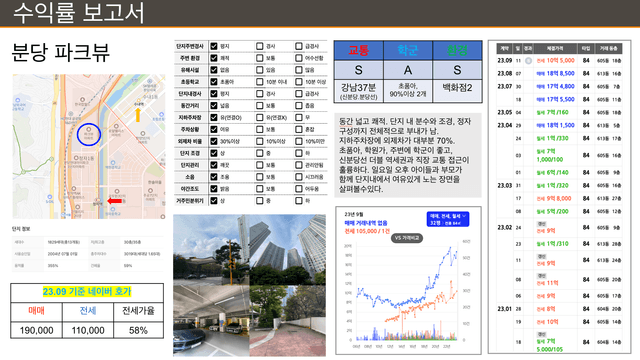
Task: Select the '매매 17억 4,800' transaction price
Action: point(555,87)
